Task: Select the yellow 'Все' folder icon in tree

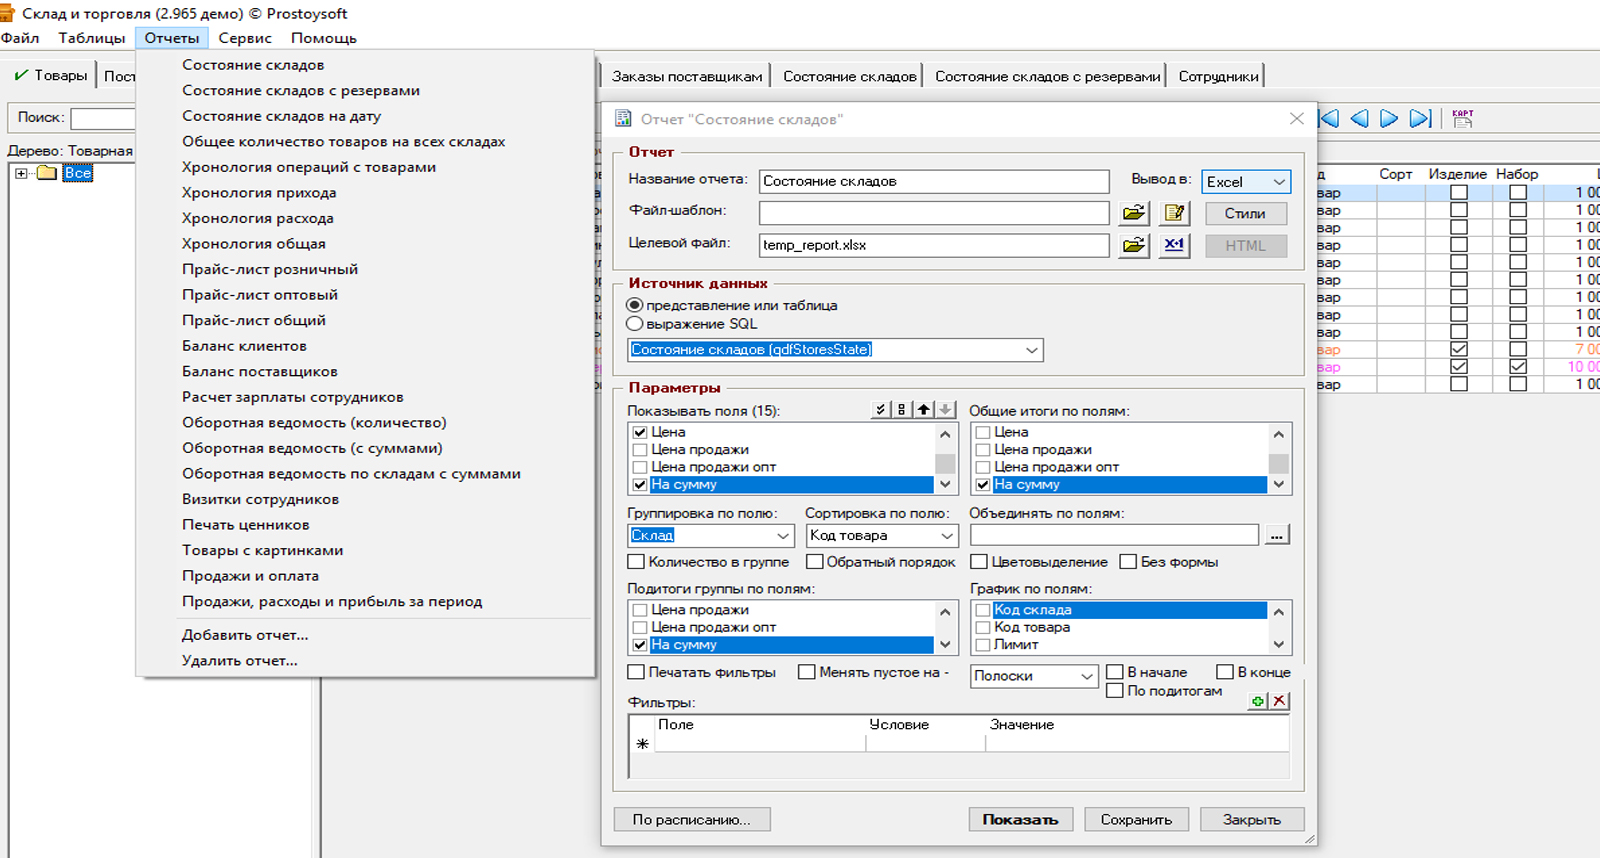Action: coord(47,173)
